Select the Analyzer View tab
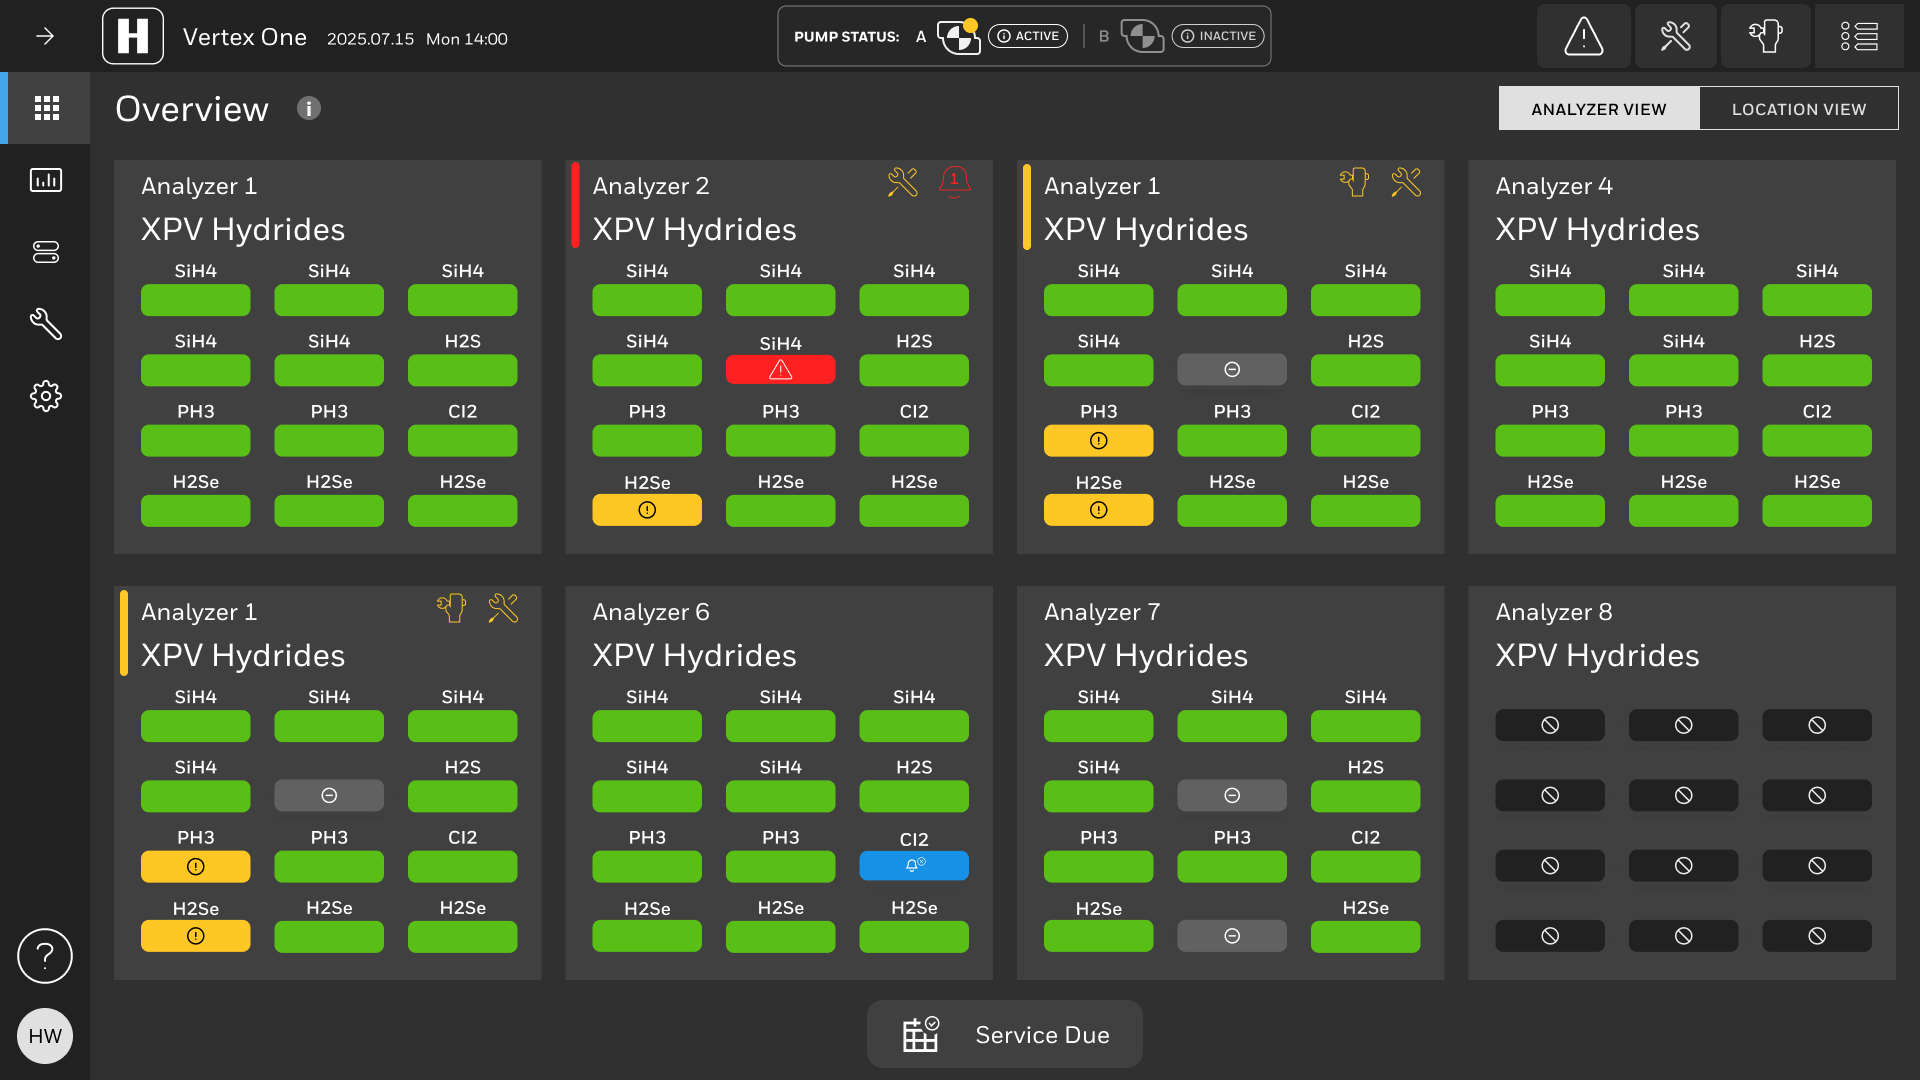 pyautogui.click(x=1598, y=109)
